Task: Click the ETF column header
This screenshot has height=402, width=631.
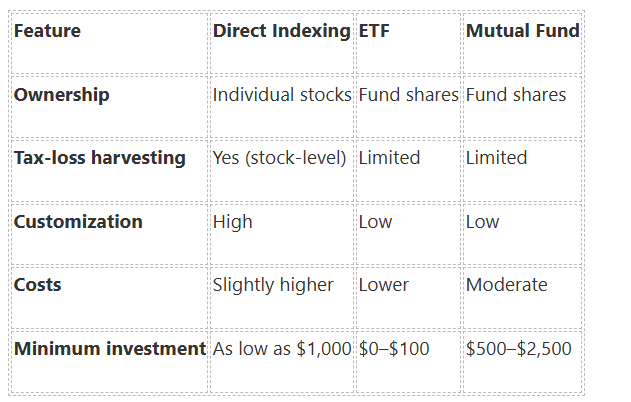Action: [x=374, y=31]
